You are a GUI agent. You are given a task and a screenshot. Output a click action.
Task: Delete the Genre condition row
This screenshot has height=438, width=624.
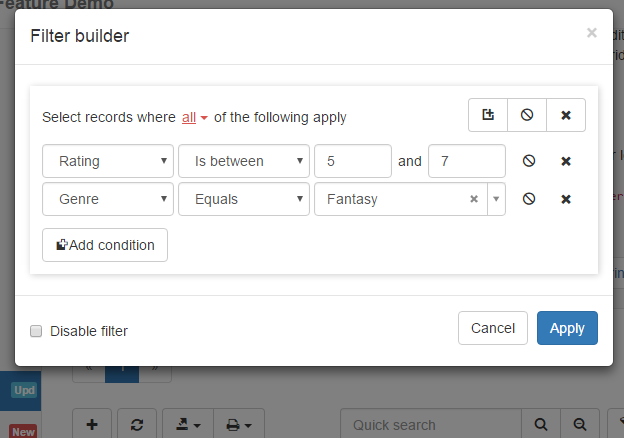[566, 199]
